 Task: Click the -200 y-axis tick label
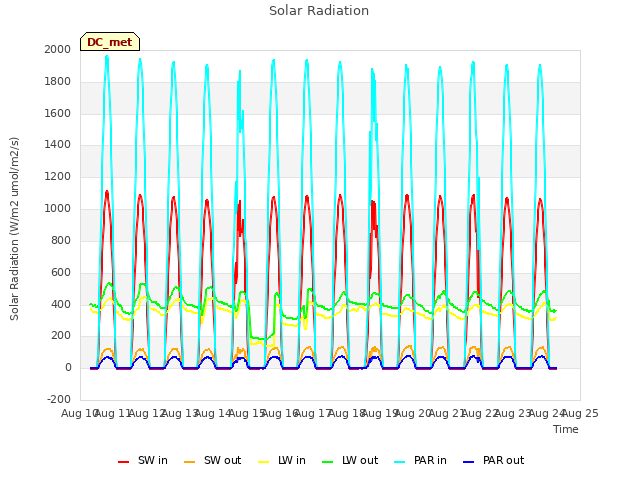pyautogui.click(x=59, y=399)
